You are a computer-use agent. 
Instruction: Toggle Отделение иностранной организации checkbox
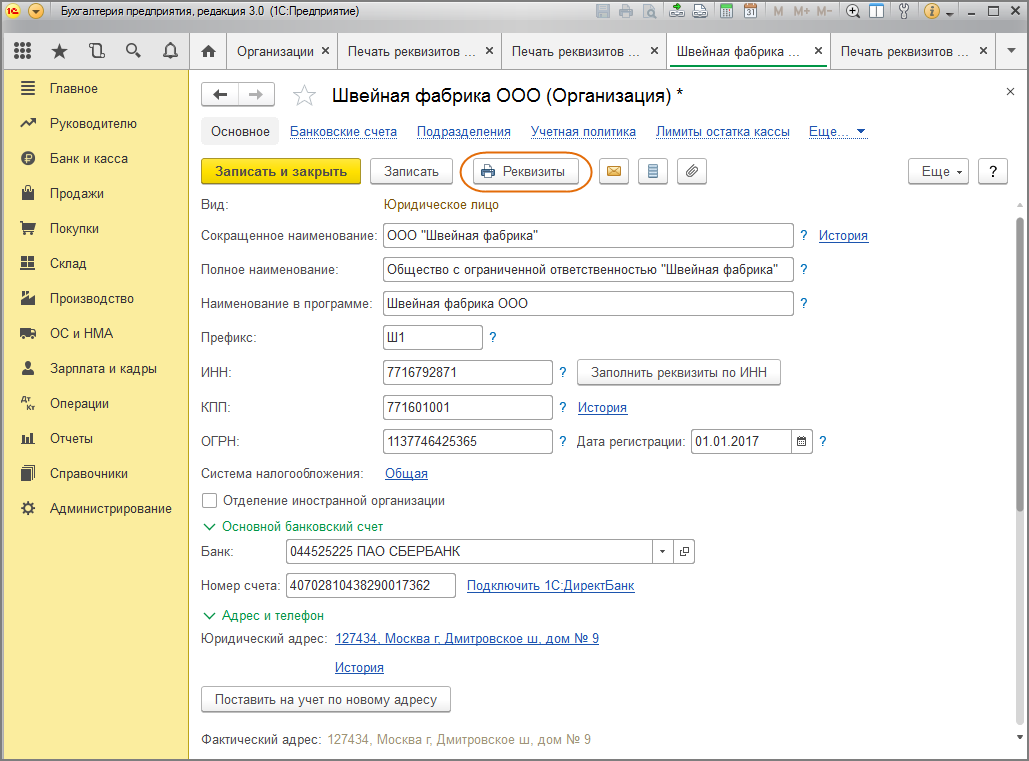pos(209,501)
